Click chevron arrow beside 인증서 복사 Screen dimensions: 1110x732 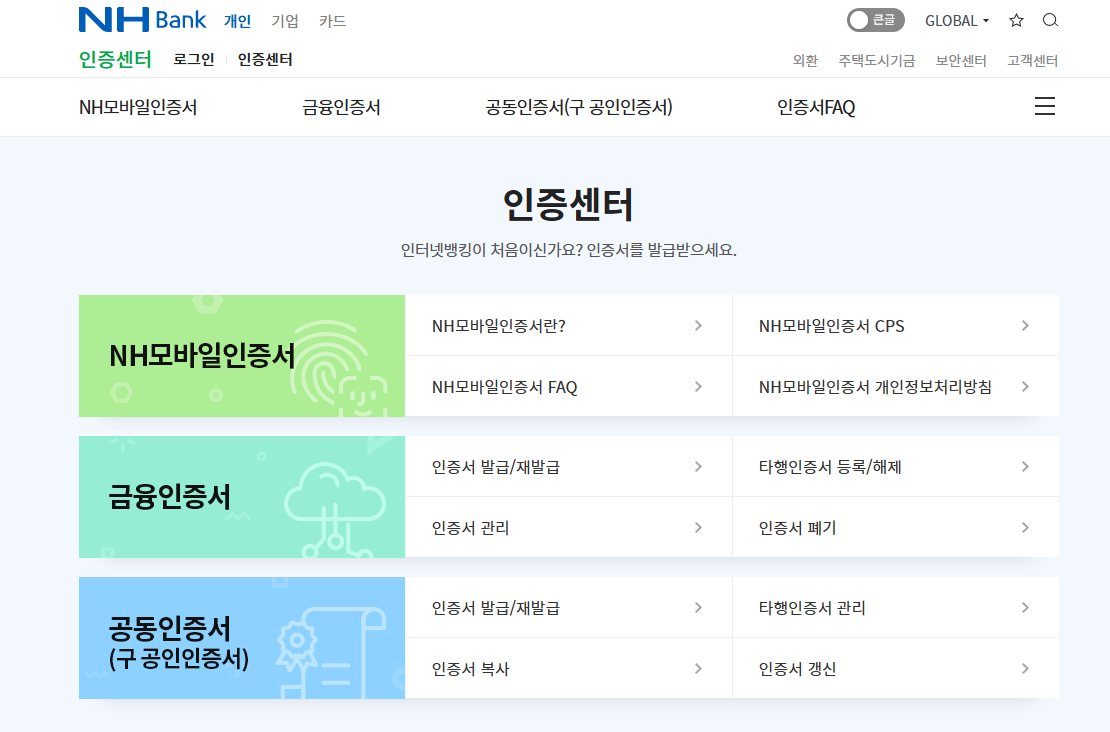click(x=698, y=668)
